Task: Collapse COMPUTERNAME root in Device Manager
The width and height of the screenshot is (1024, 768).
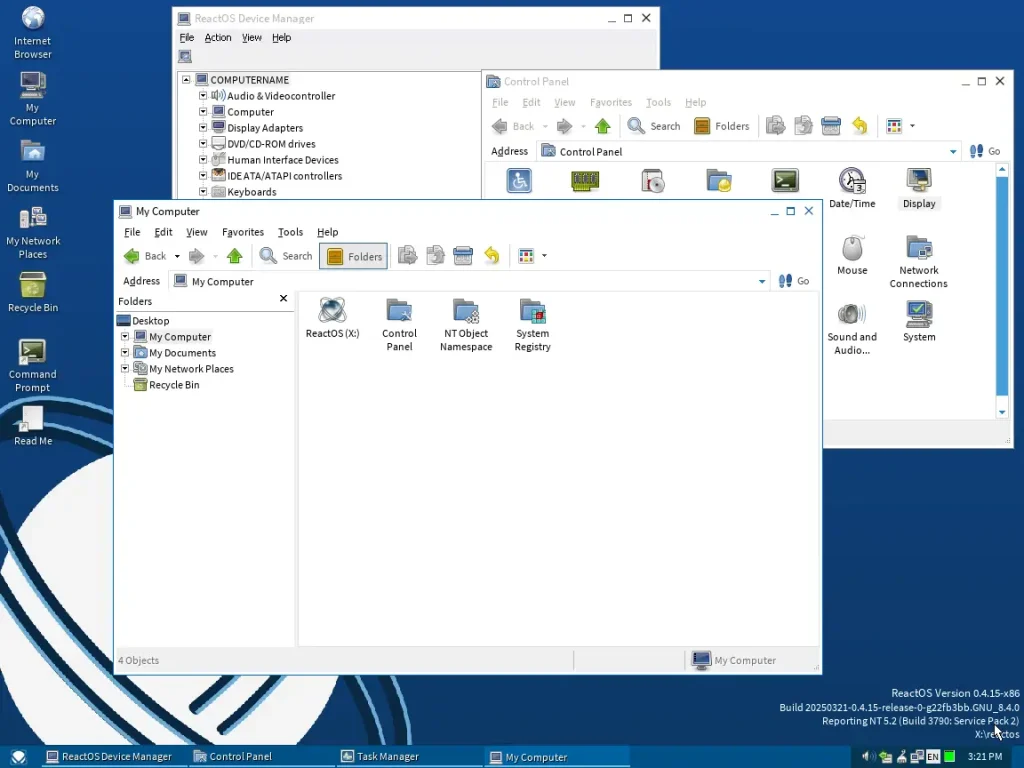Action: [186, 80]
